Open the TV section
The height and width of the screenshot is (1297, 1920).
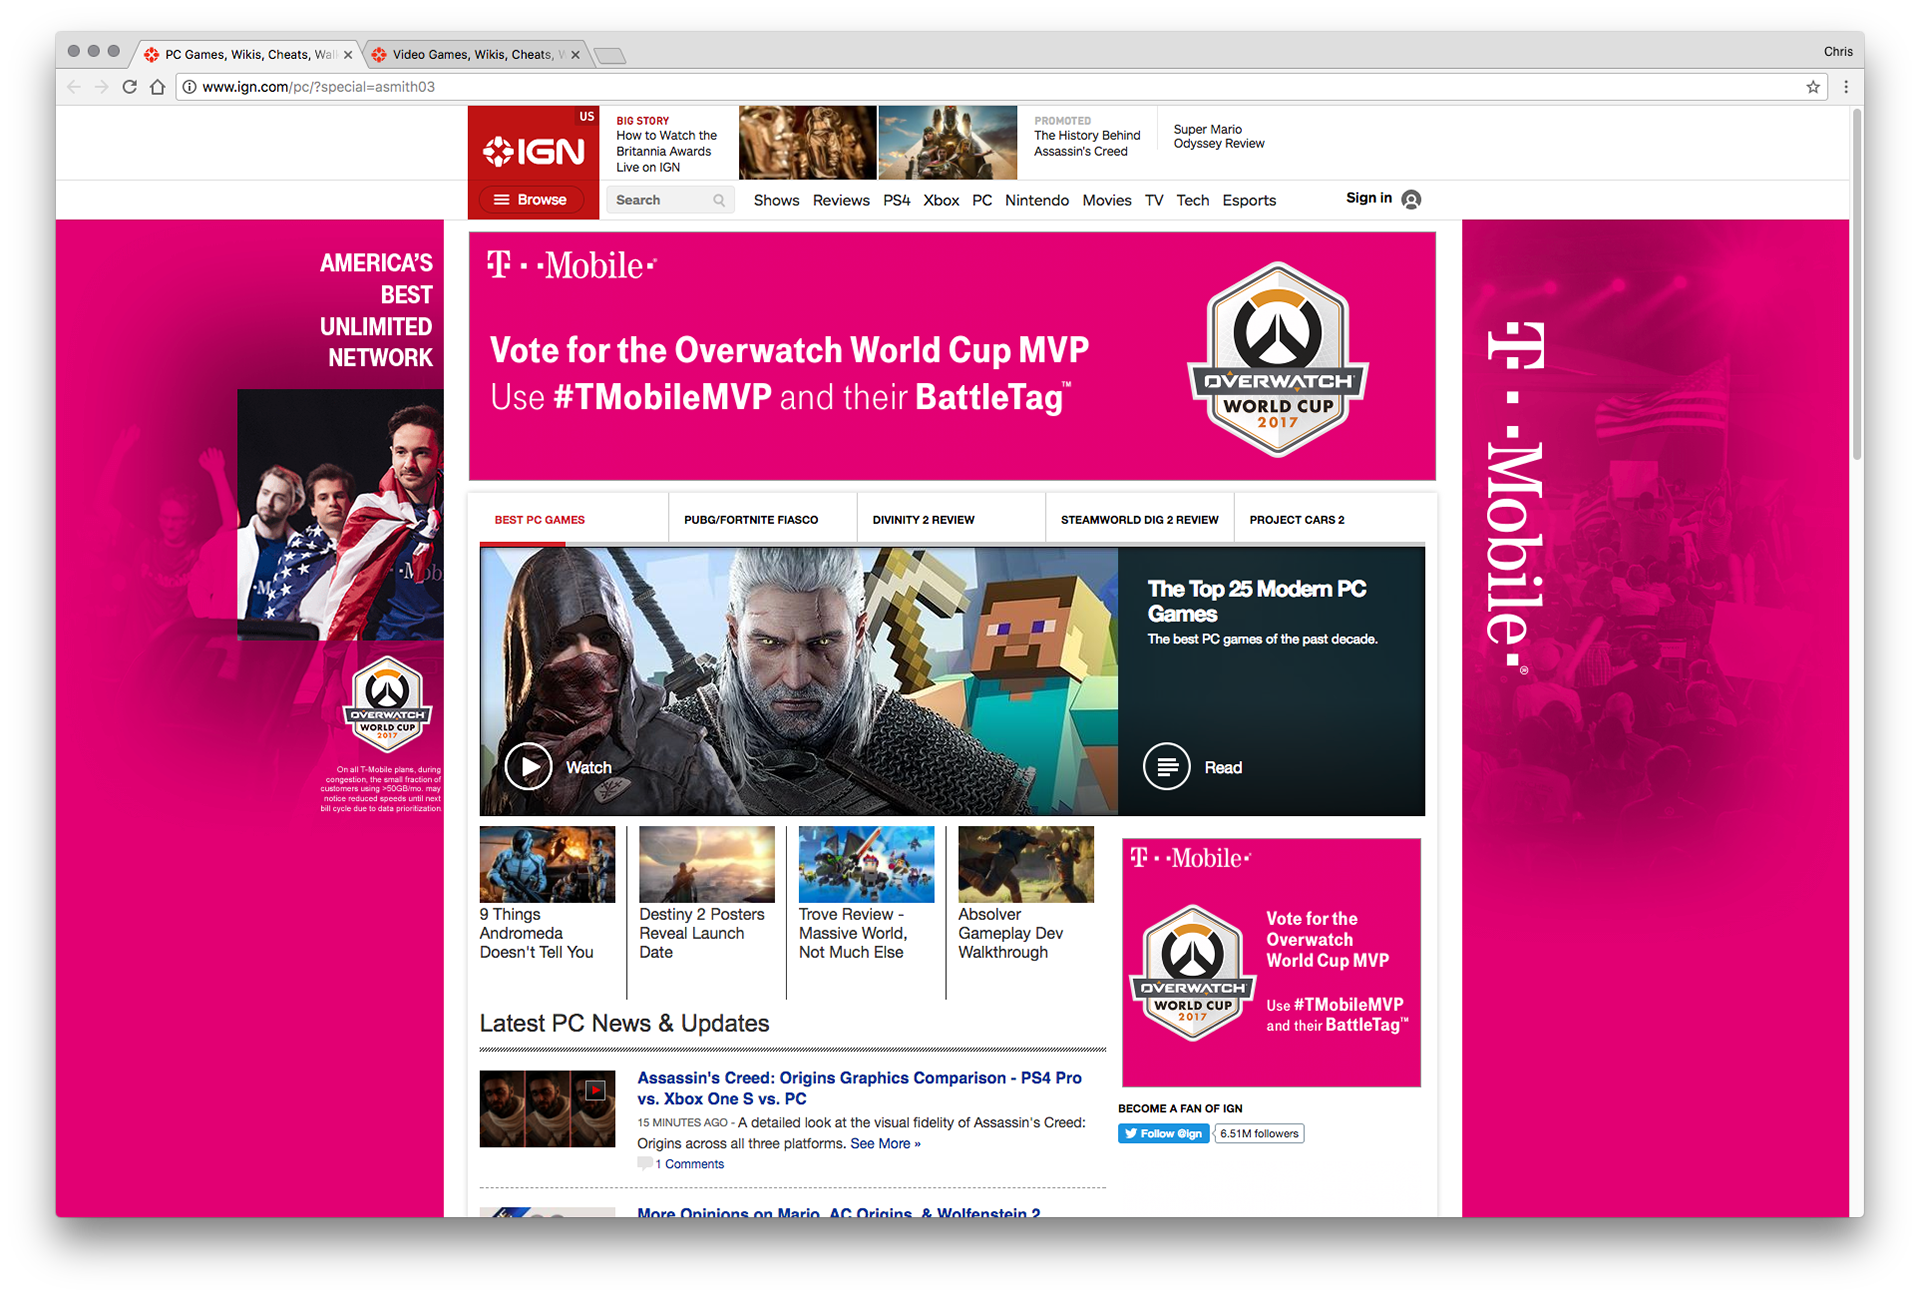tap(1154, 200)
